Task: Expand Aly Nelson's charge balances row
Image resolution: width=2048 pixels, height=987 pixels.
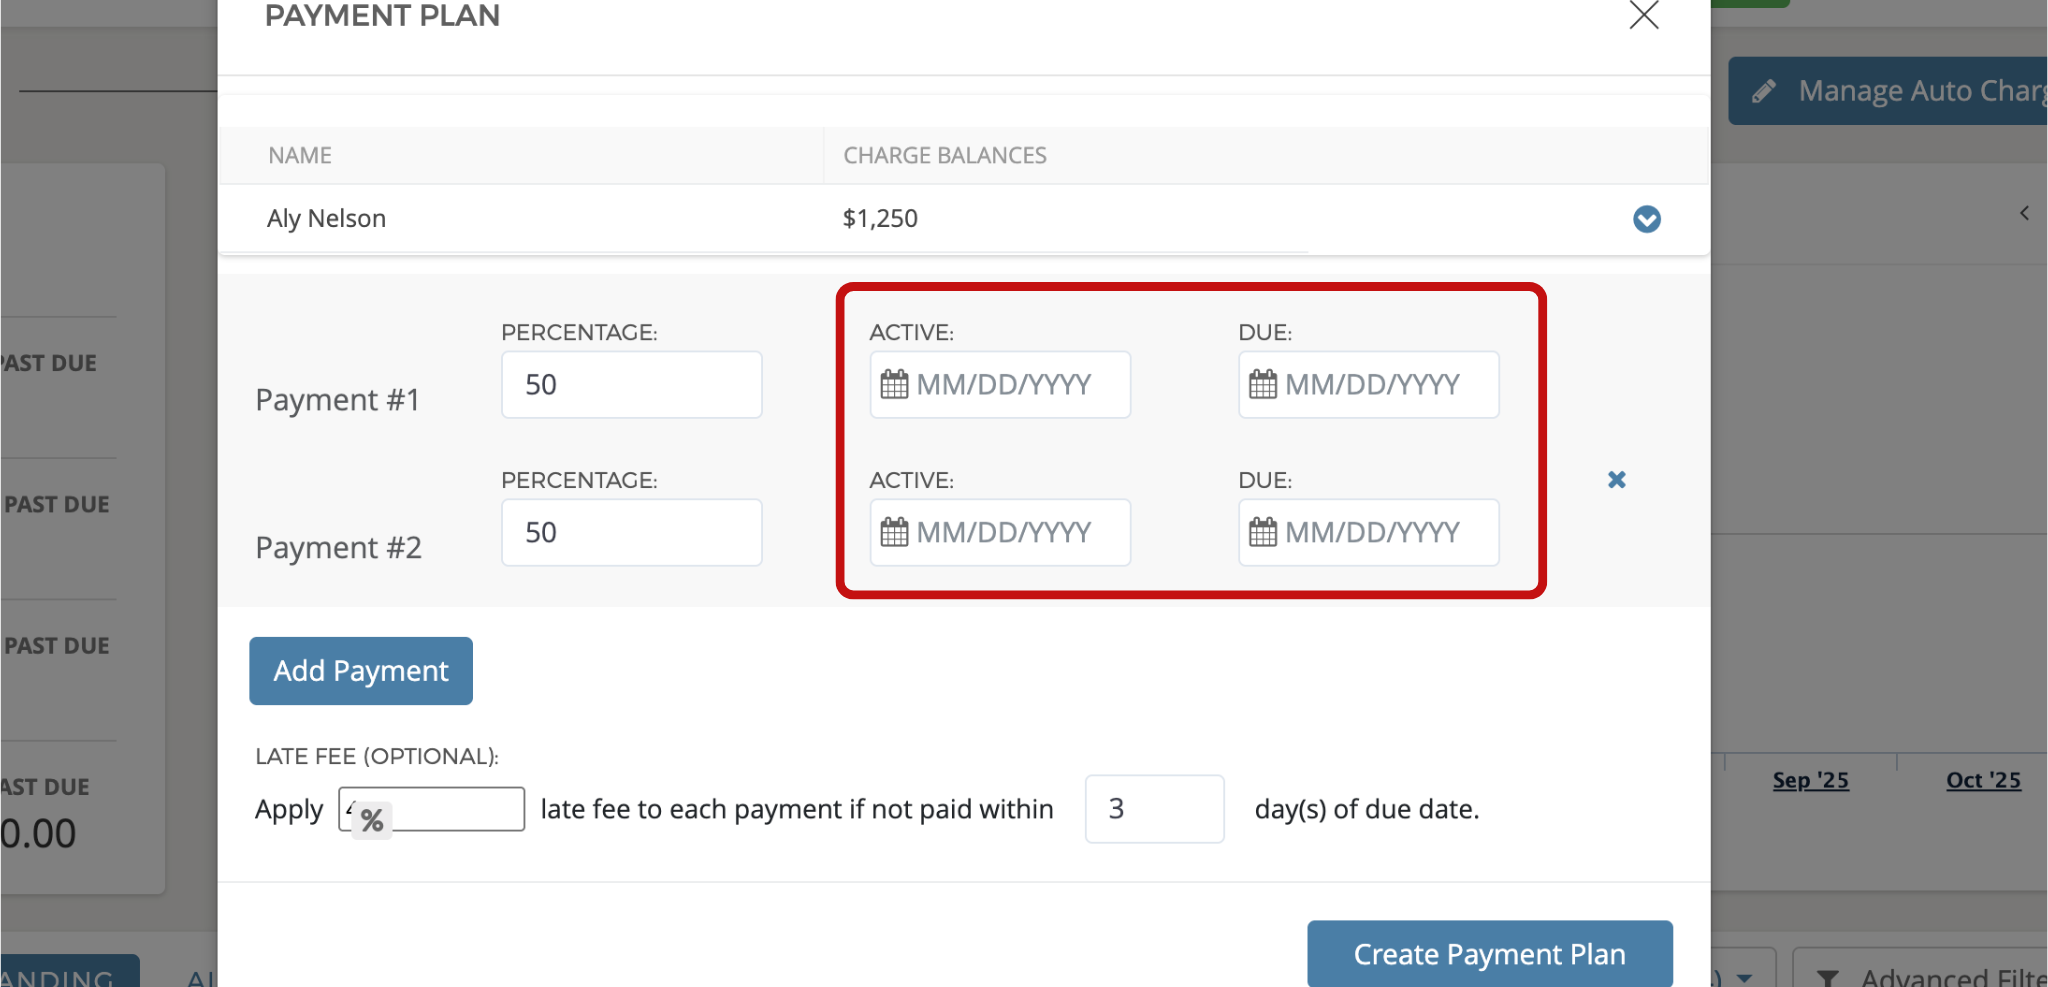Action: (x=1646, y=219)
